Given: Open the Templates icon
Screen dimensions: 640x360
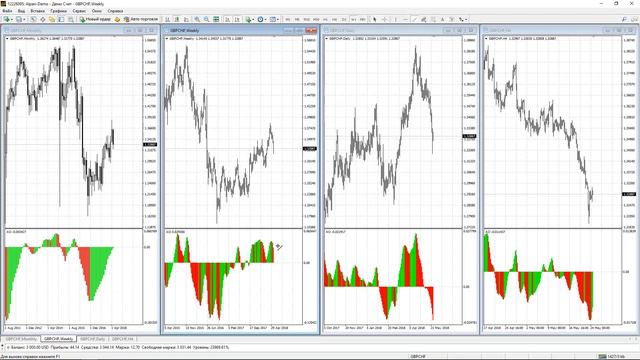Looking at the screenshot, I should (272, 19).
